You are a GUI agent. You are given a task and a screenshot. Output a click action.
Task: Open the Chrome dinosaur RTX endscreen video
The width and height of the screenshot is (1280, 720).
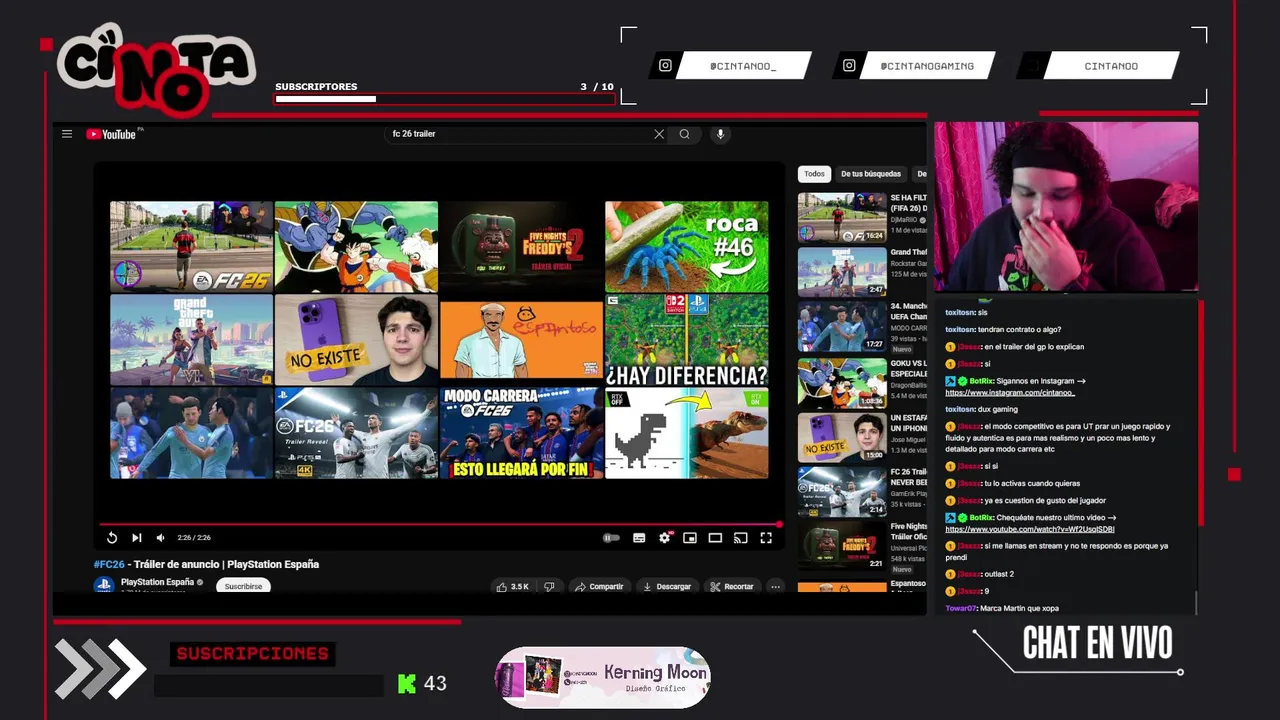pyautogui.click(x=686, y=433)
